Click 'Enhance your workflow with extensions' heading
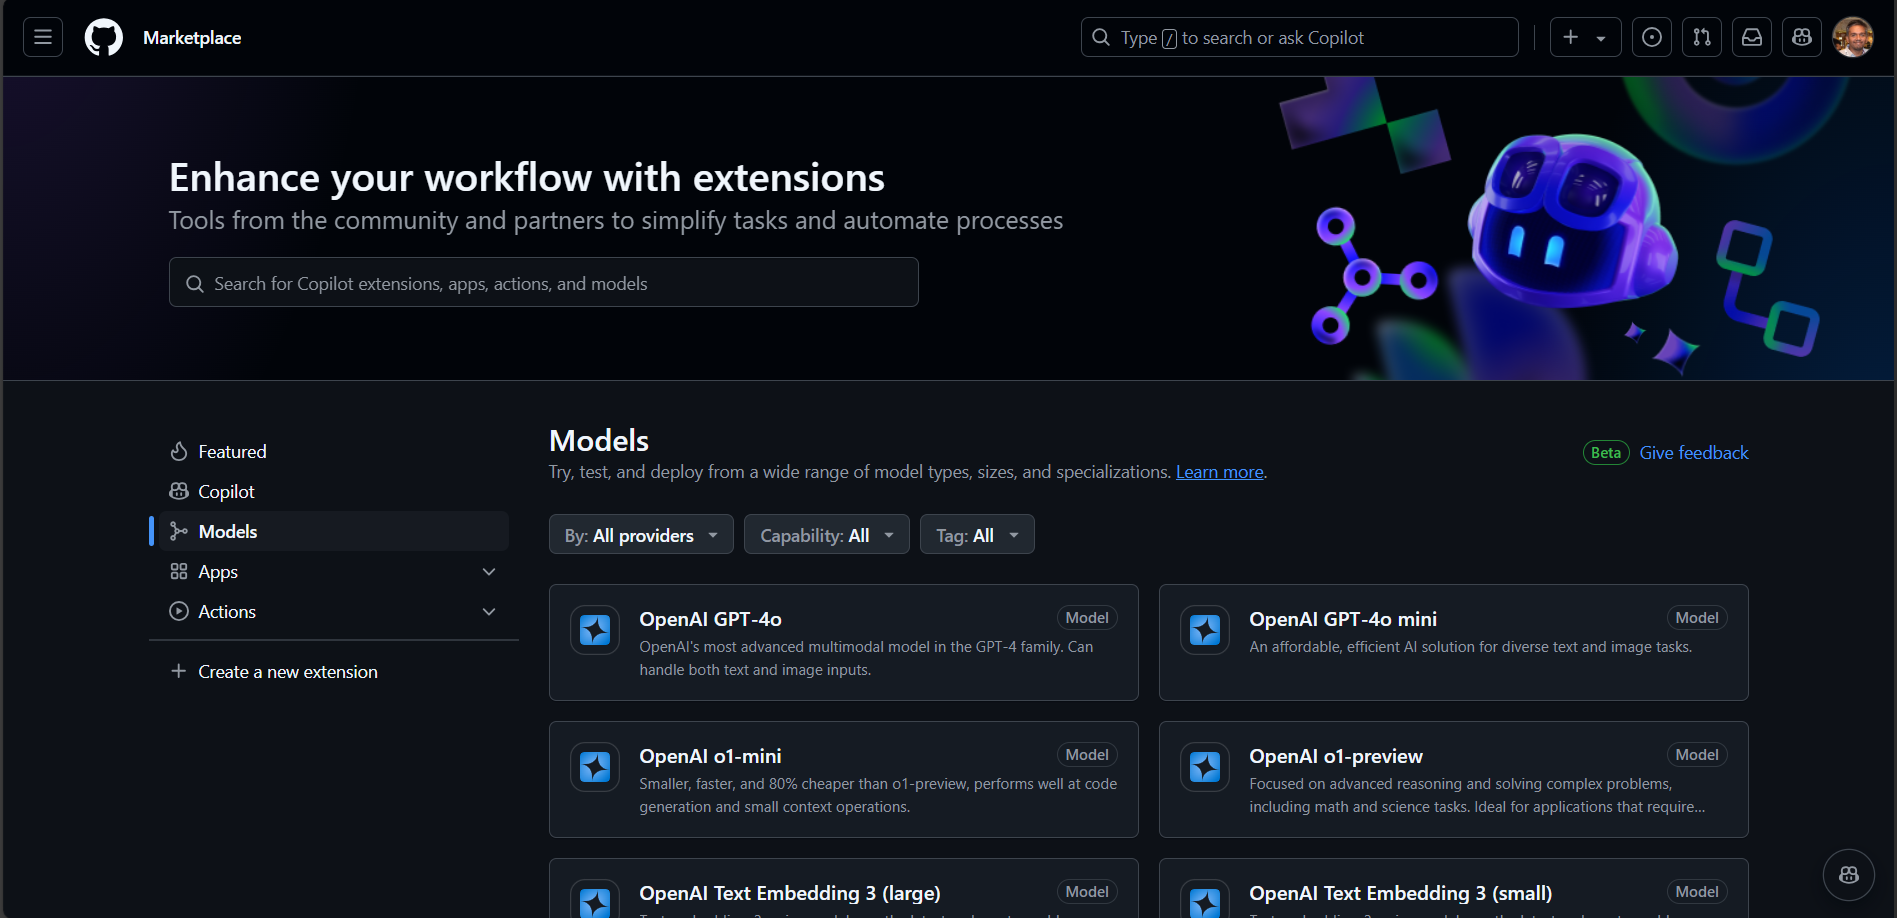 coord(527,178)
